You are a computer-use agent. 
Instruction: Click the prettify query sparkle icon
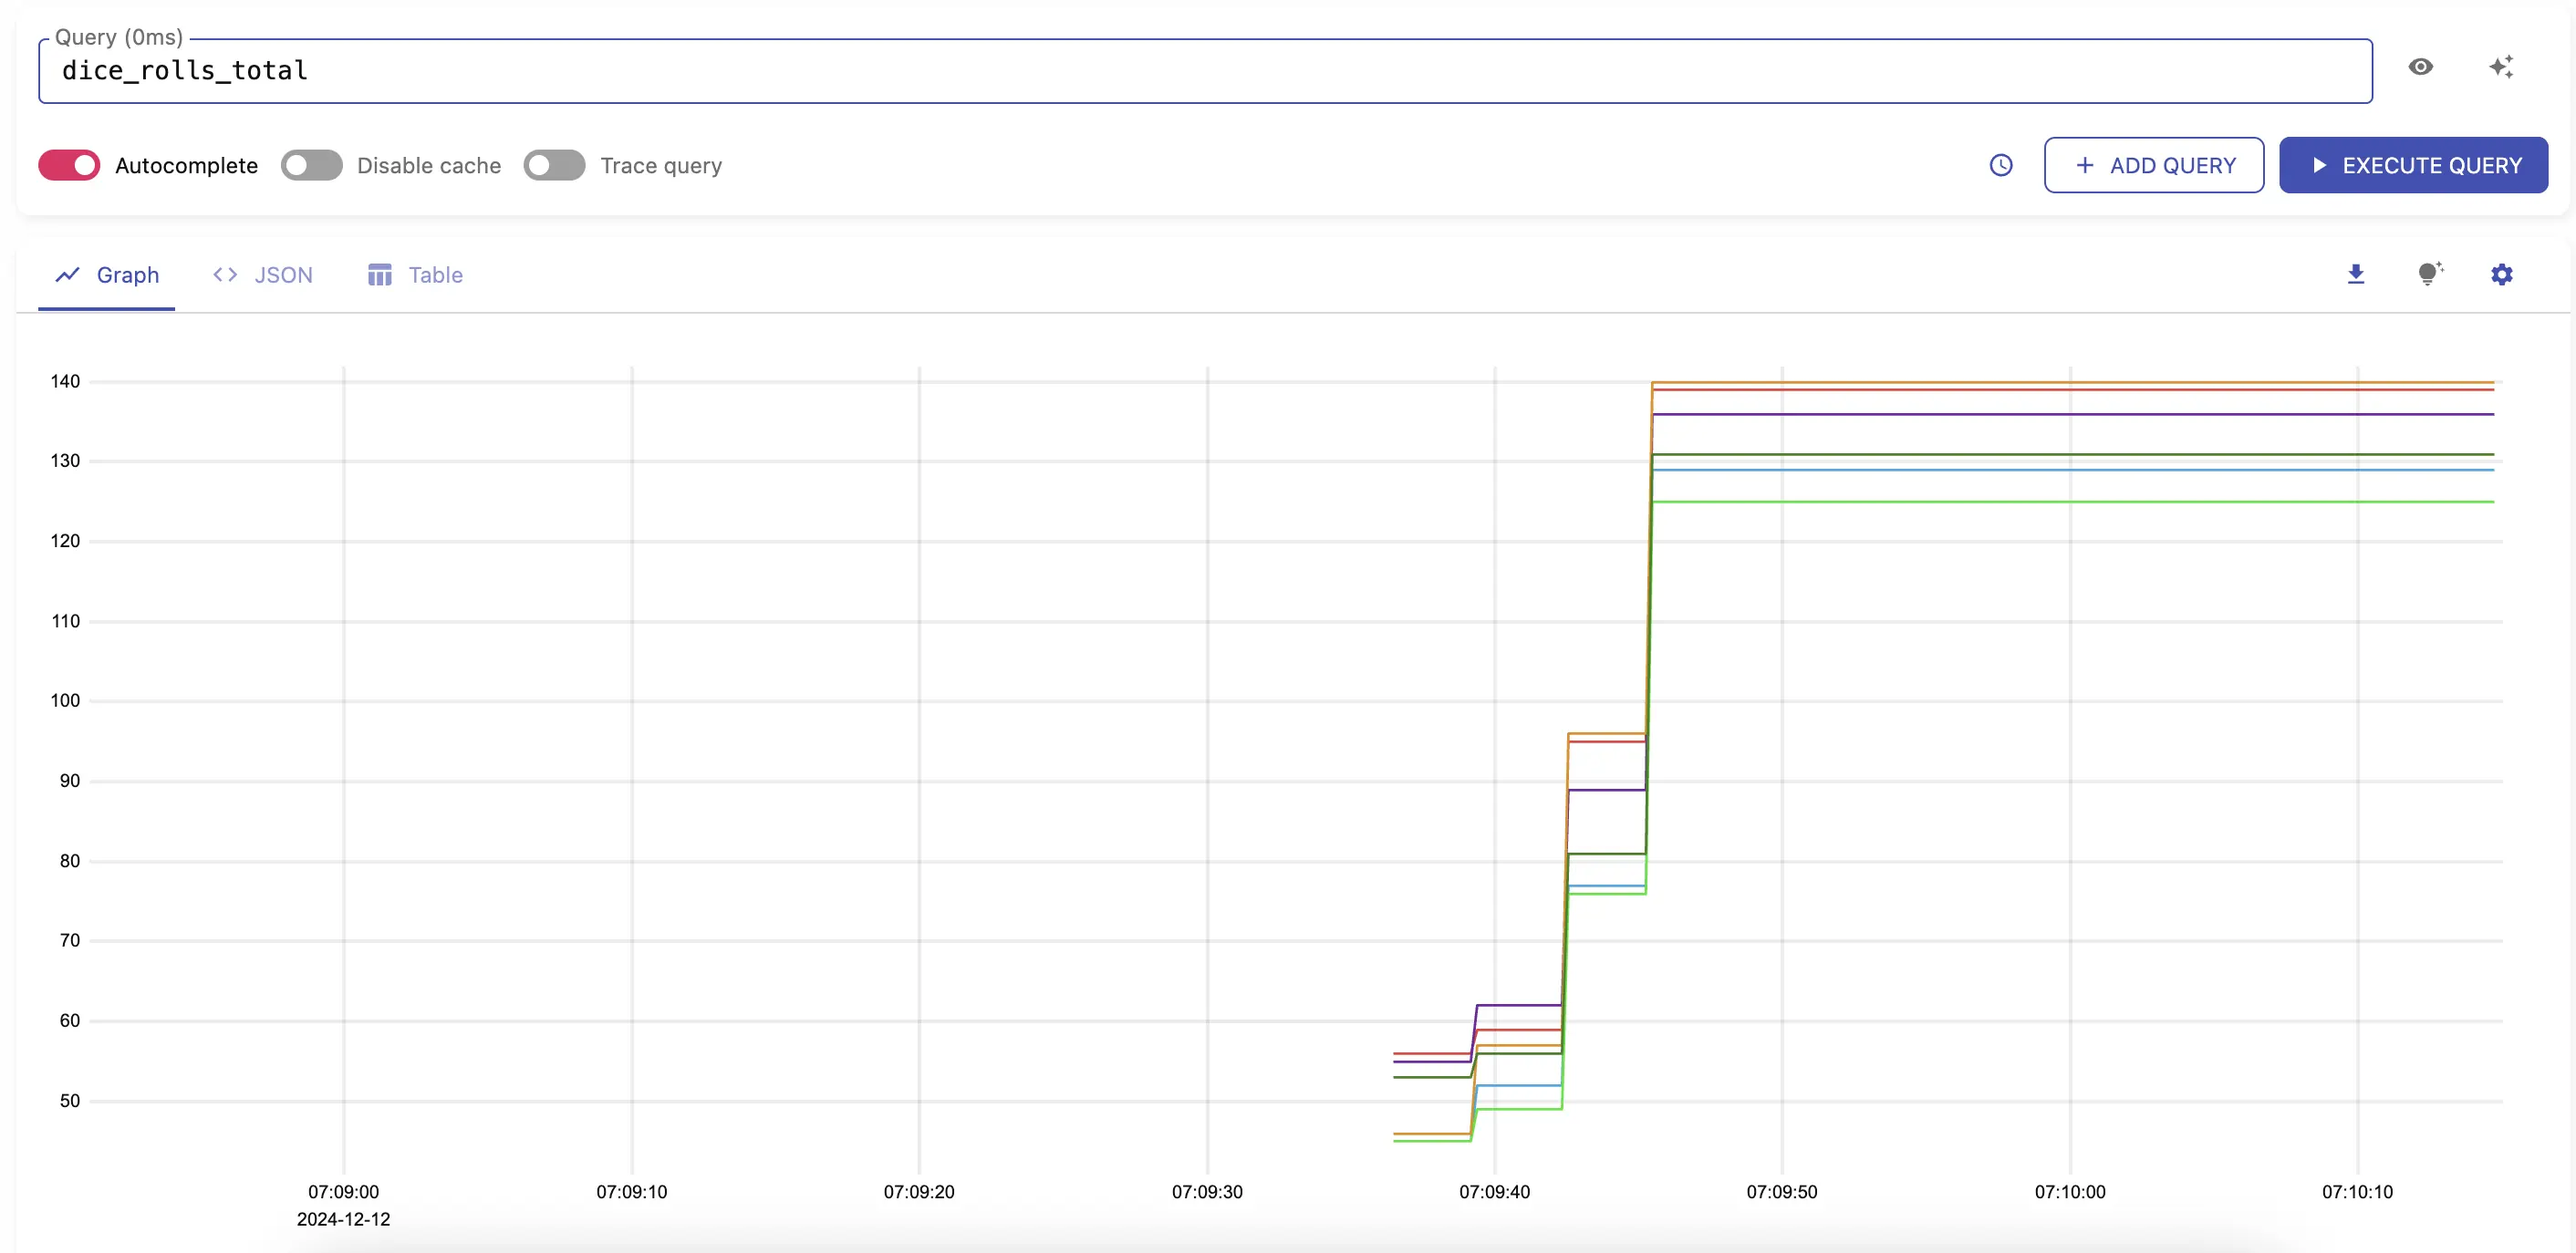2501,67
